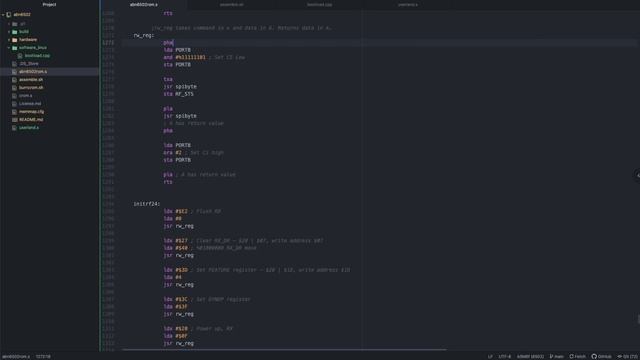
Task: Click the software_linux folder icon
Action: [15, 48]
